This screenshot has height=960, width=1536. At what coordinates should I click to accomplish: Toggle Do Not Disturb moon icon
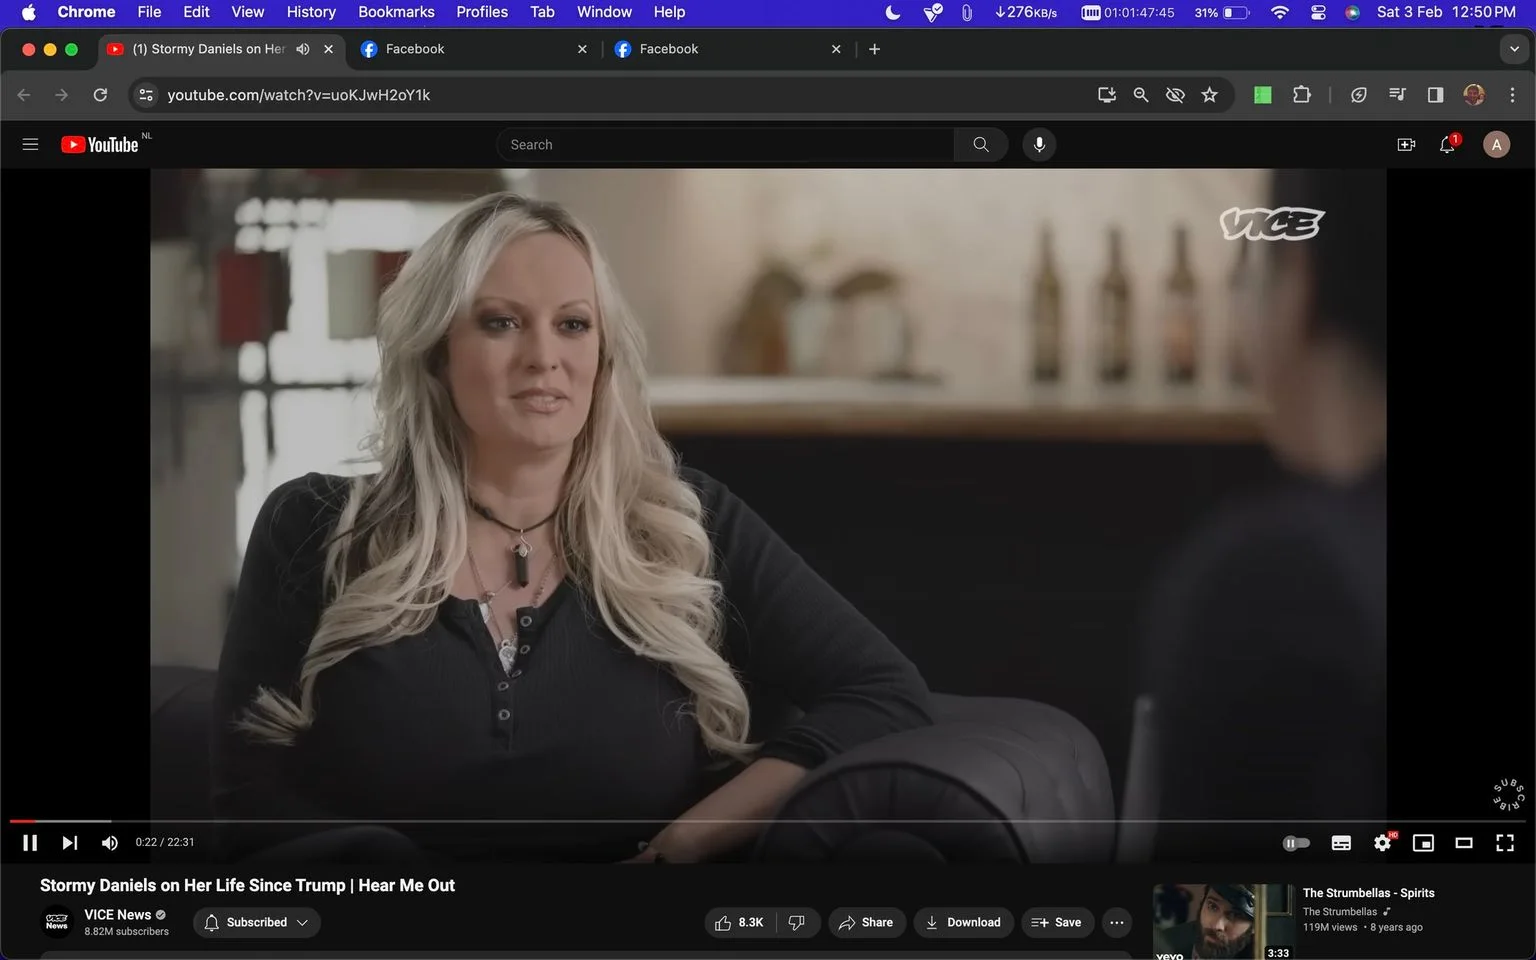click(893, 12)
